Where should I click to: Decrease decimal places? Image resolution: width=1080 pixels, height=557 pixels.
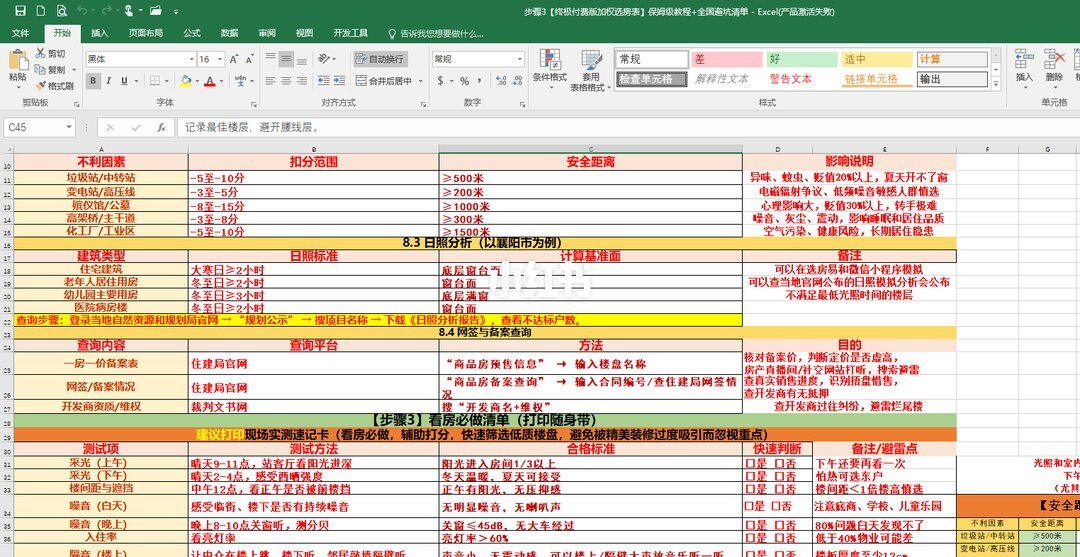[515, 81]
